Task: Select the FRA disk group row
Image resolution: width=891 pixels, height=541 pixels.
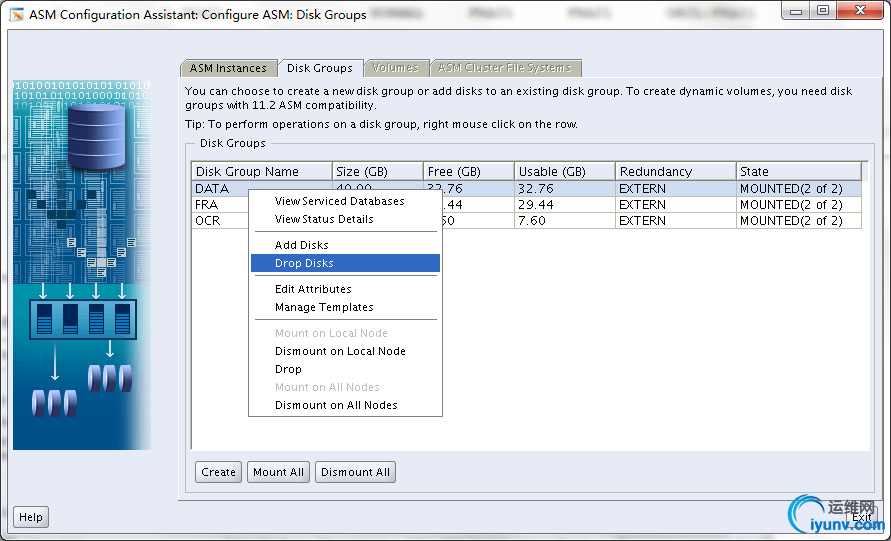Action: click(218, 204)
